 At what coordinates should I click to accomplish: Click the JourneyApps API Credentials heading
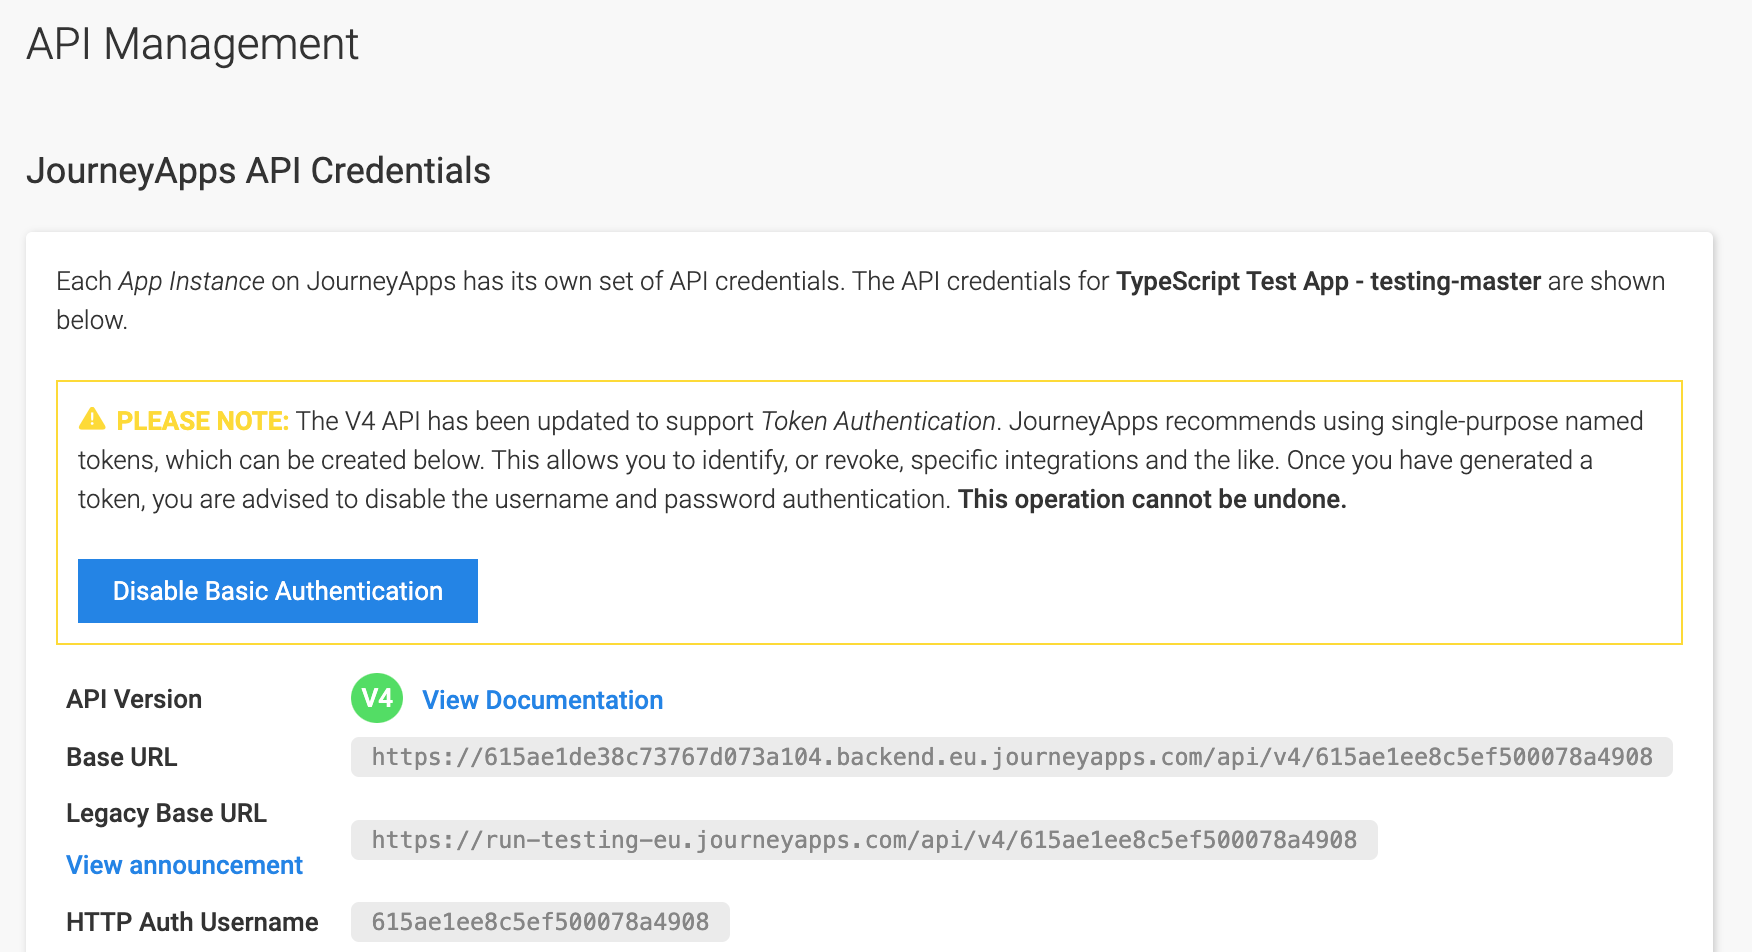point(258,171)
